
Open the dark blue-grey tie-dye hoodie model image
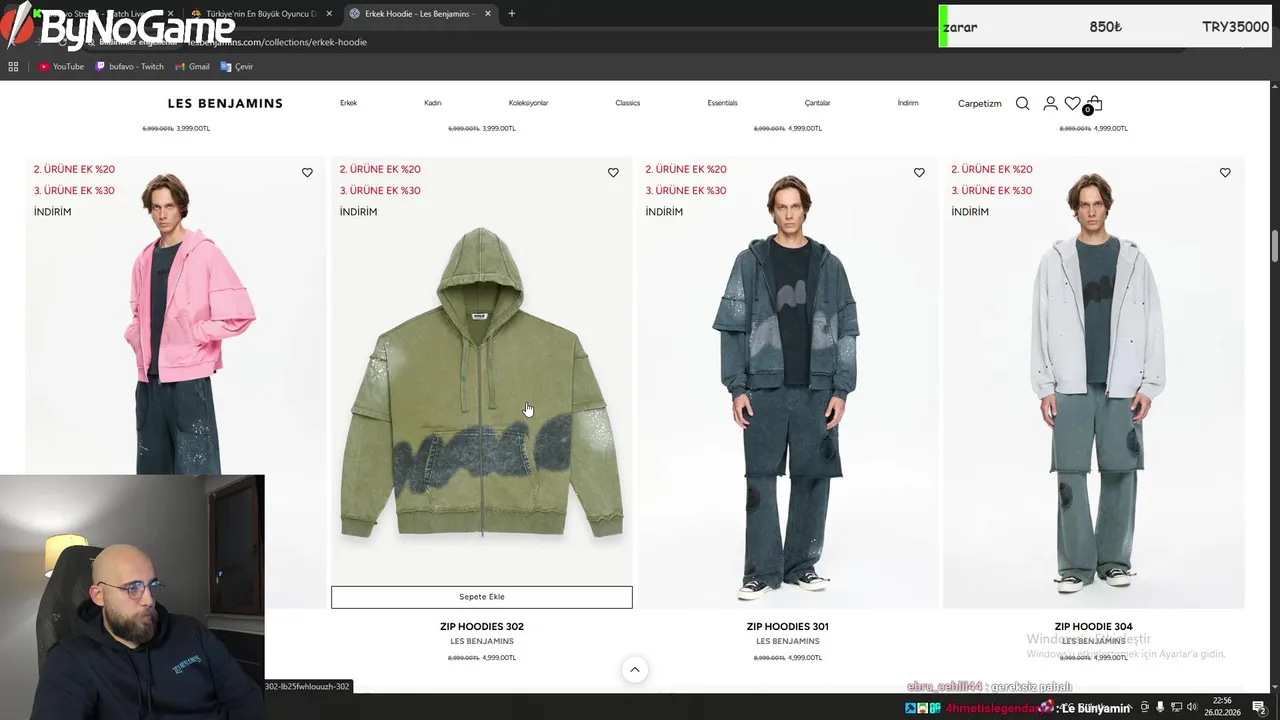[x=788, y=382]
